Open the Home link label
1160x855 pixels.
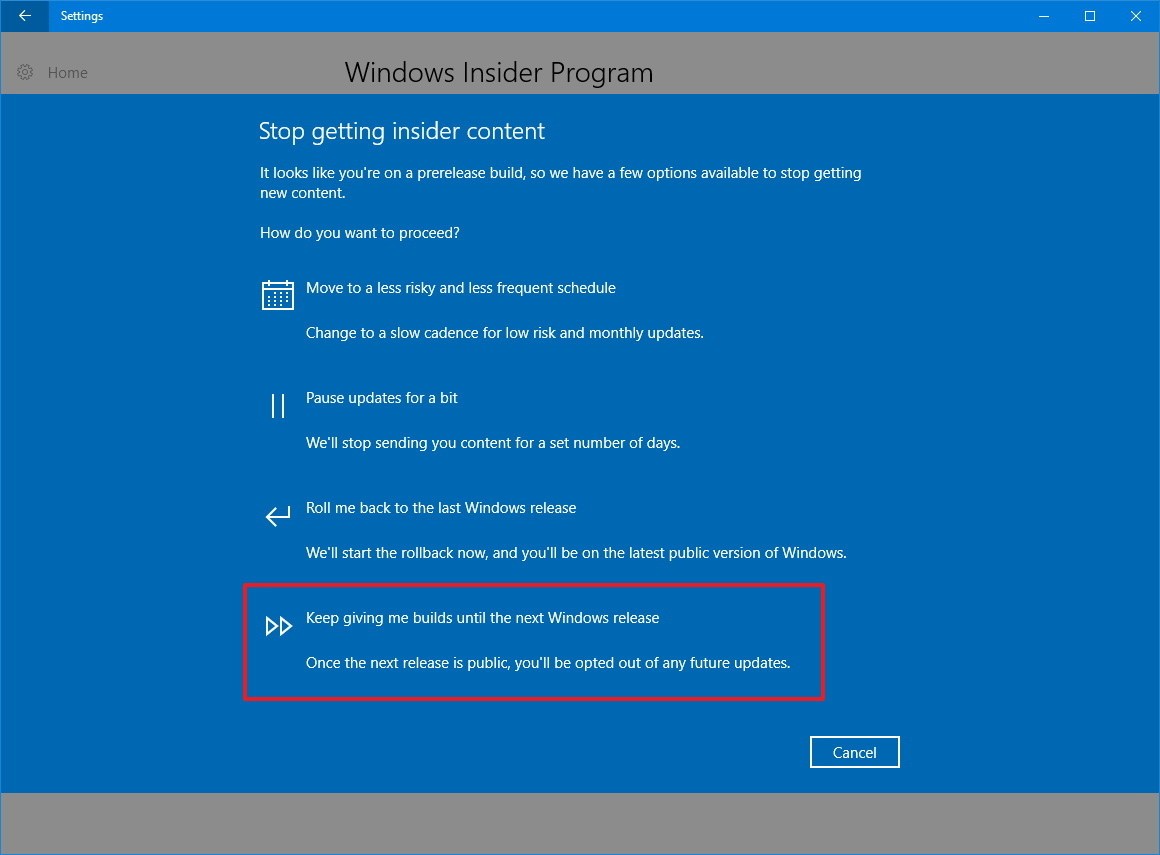[67, 72]
